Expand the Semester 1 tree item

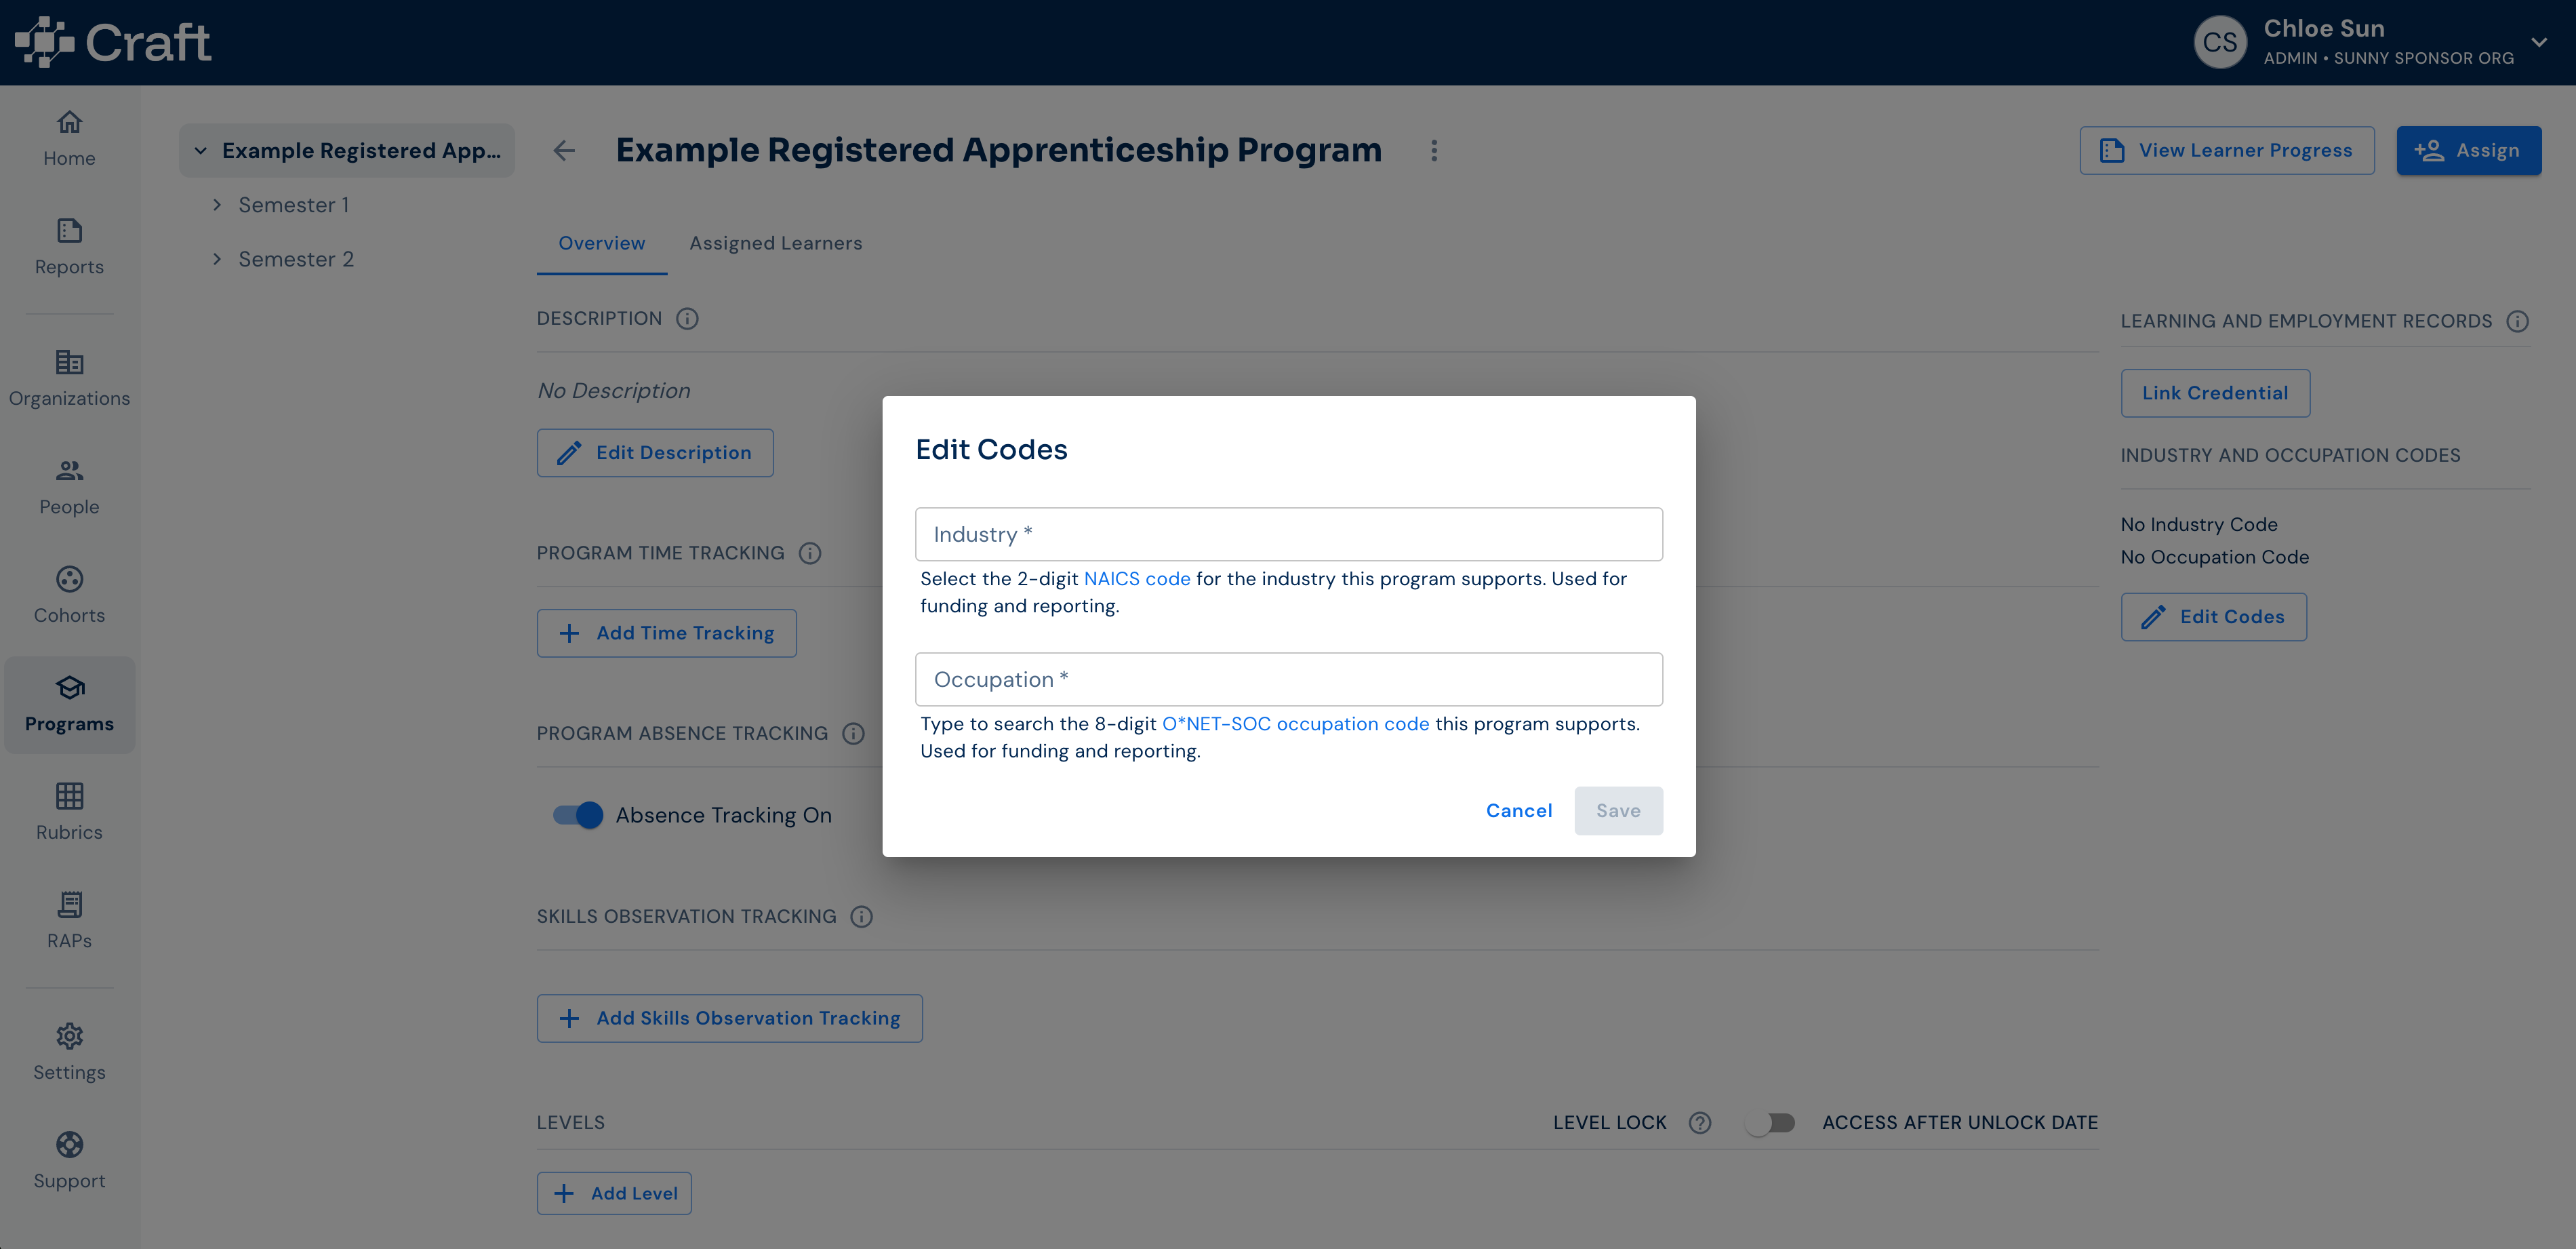coord(217,205)
